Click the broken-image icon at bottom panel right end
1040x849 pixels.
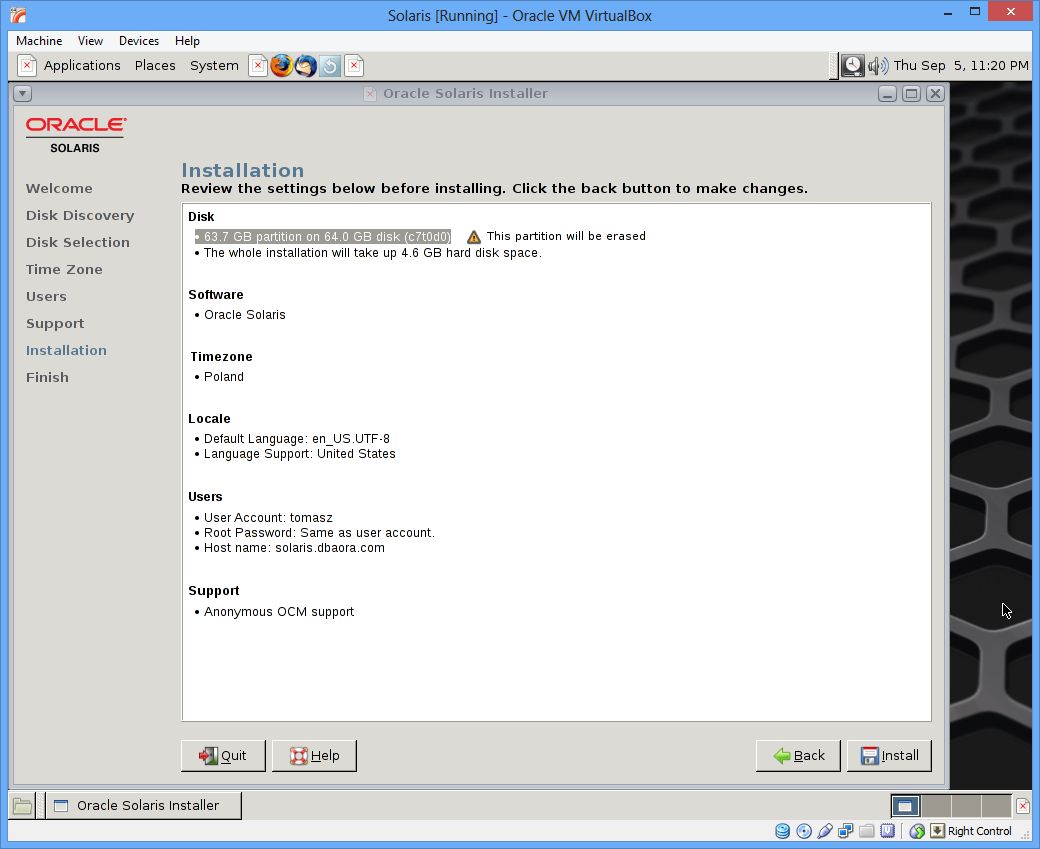coord(1023,806)
